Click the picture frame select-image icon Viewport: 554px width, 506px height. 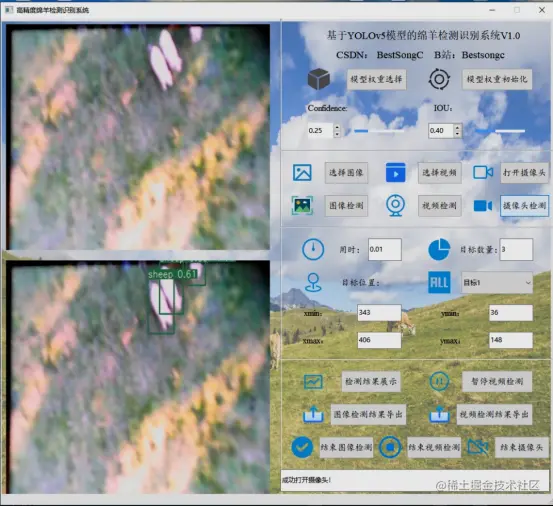pos(302,173)
